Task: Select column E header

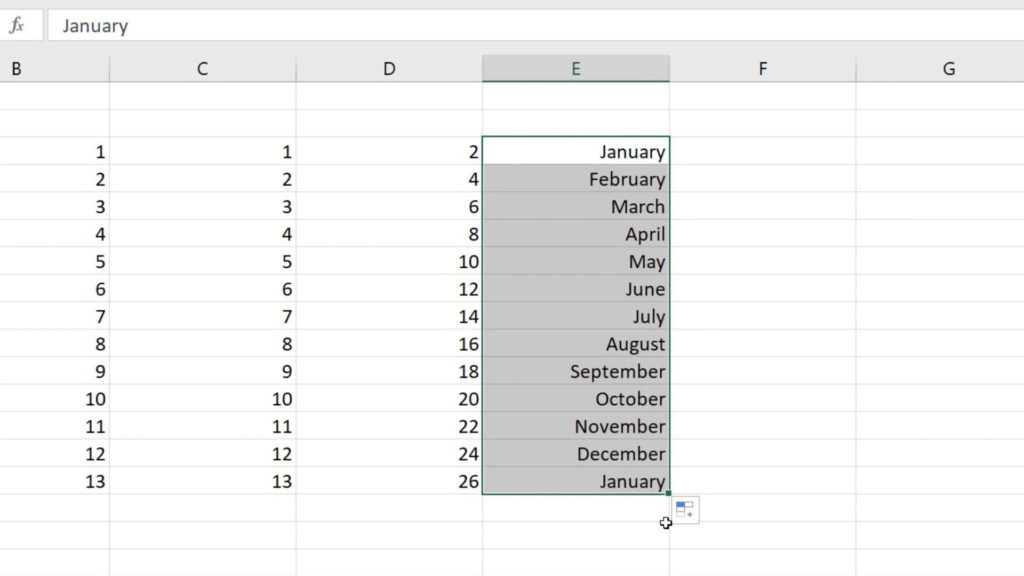Action: coord(576,69)
